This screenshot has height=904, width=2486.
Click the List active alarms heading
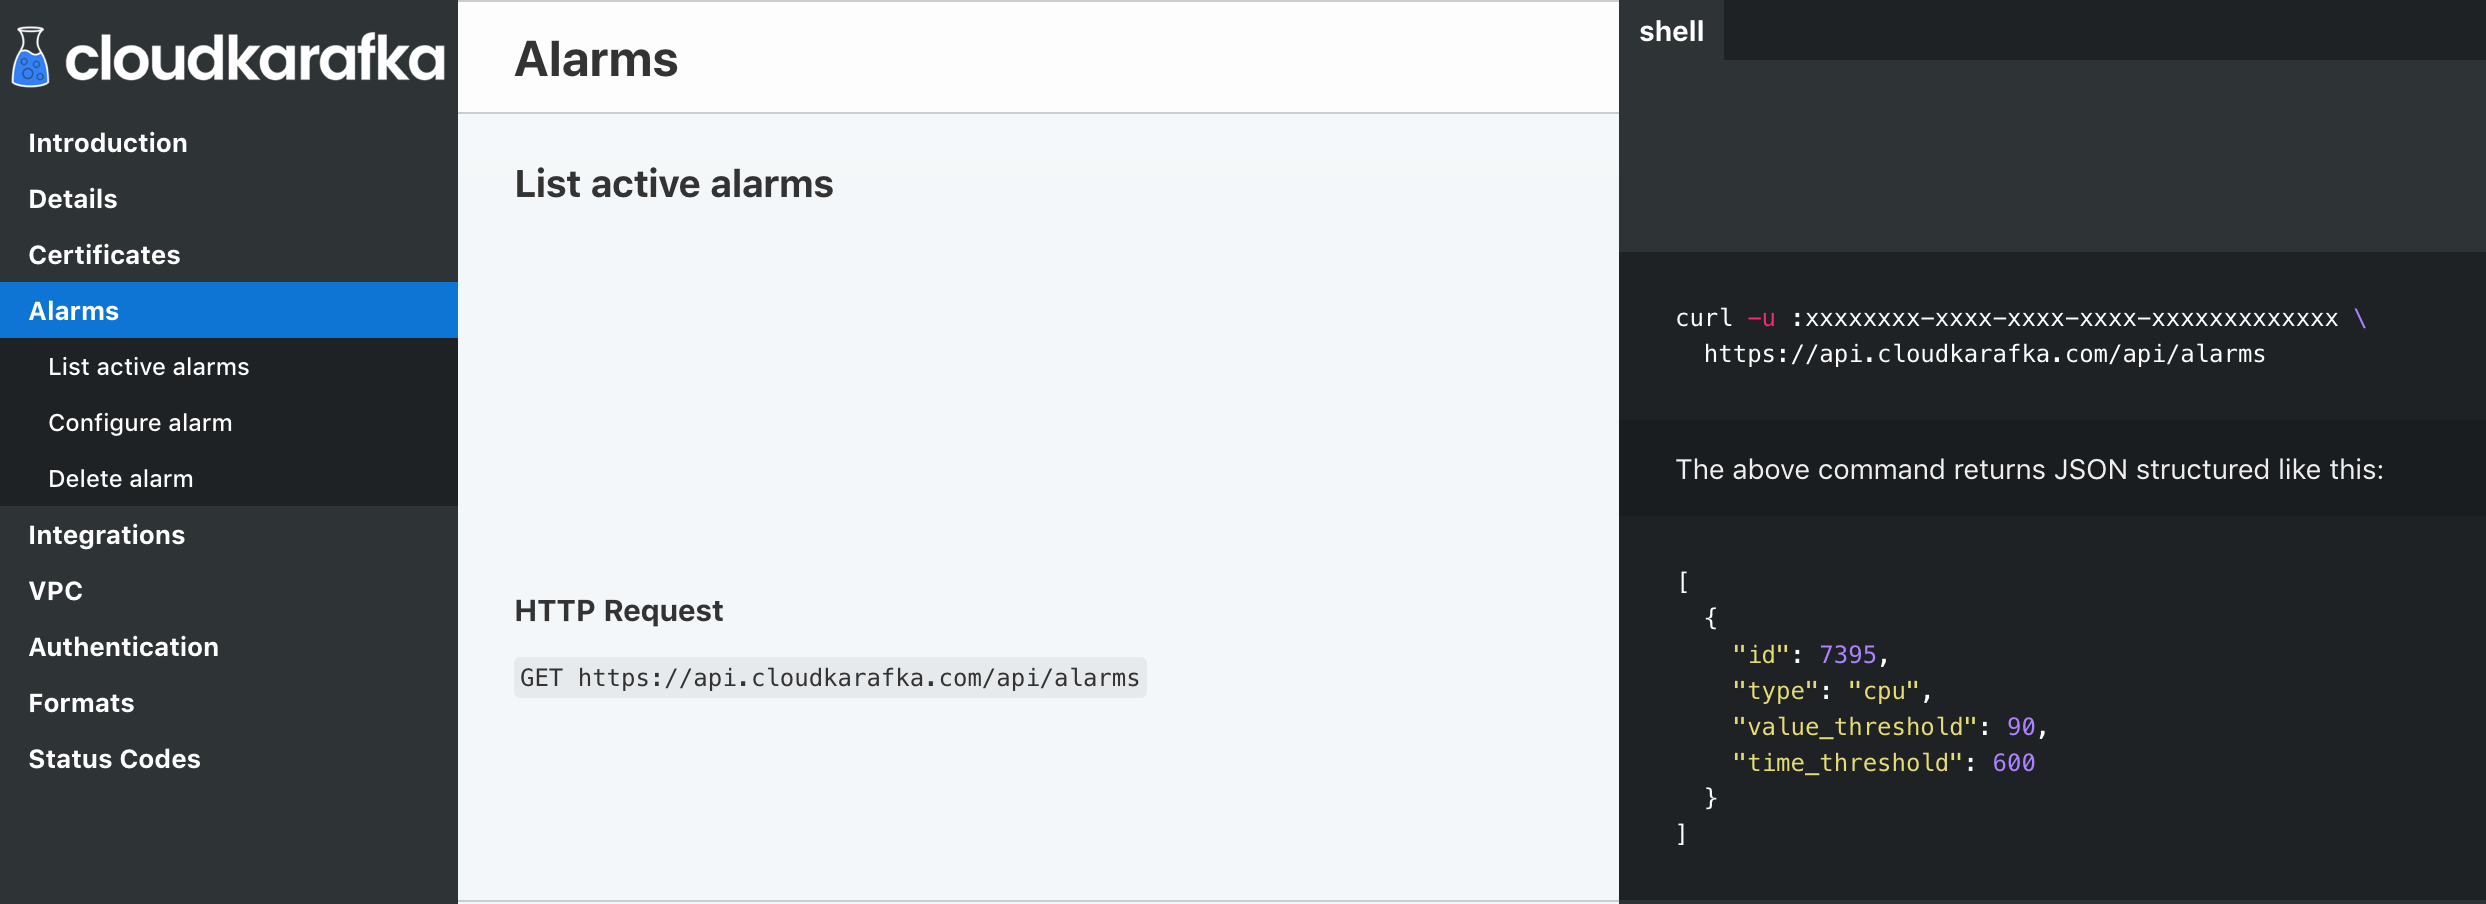click(x=674, y=184)
